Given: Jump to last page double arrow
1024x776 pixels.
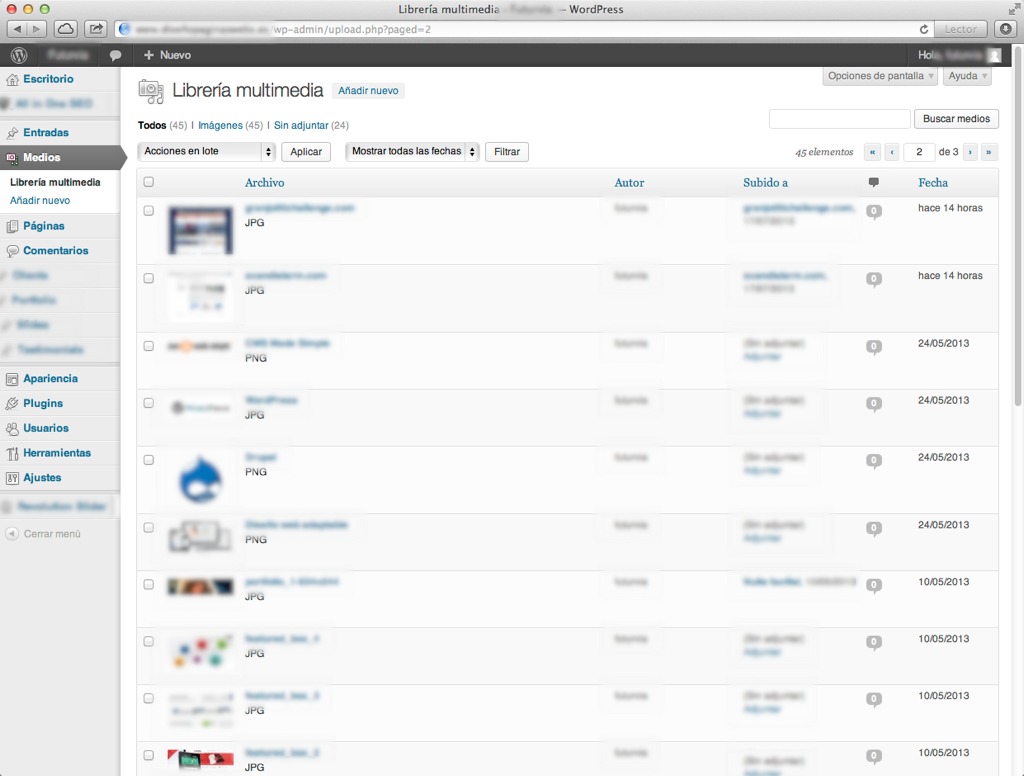Looking at the screenshot, I should coord(989,152).
